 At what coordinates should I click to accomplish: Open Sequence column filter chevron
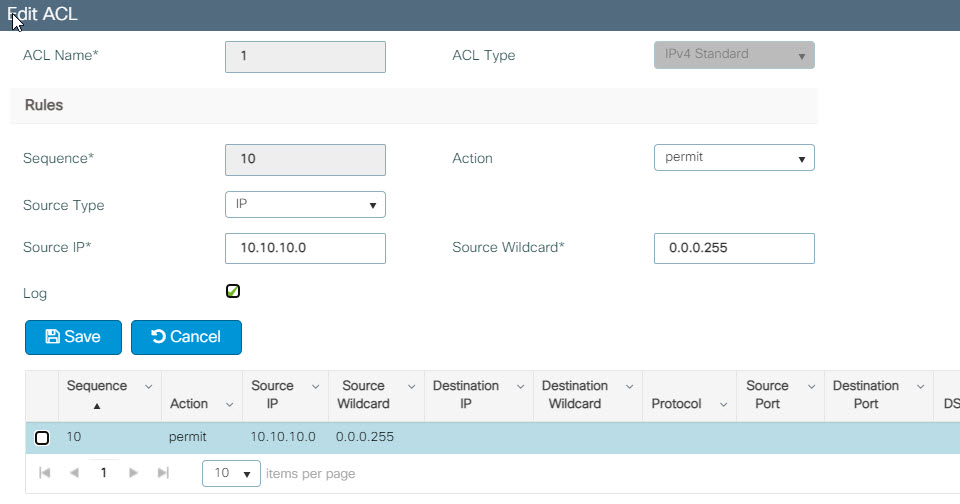click(148, 386)
